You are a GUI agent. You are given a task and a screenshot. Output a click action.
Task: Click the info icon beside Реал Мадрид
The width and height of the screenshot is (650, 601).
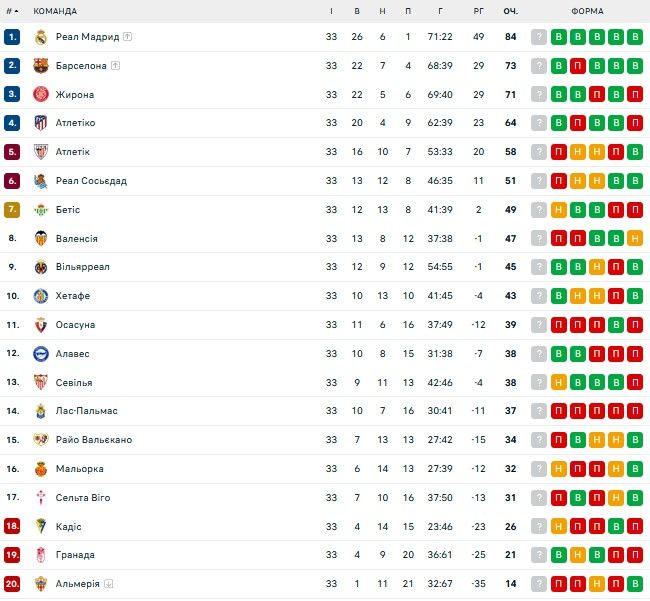coord(128,37)
